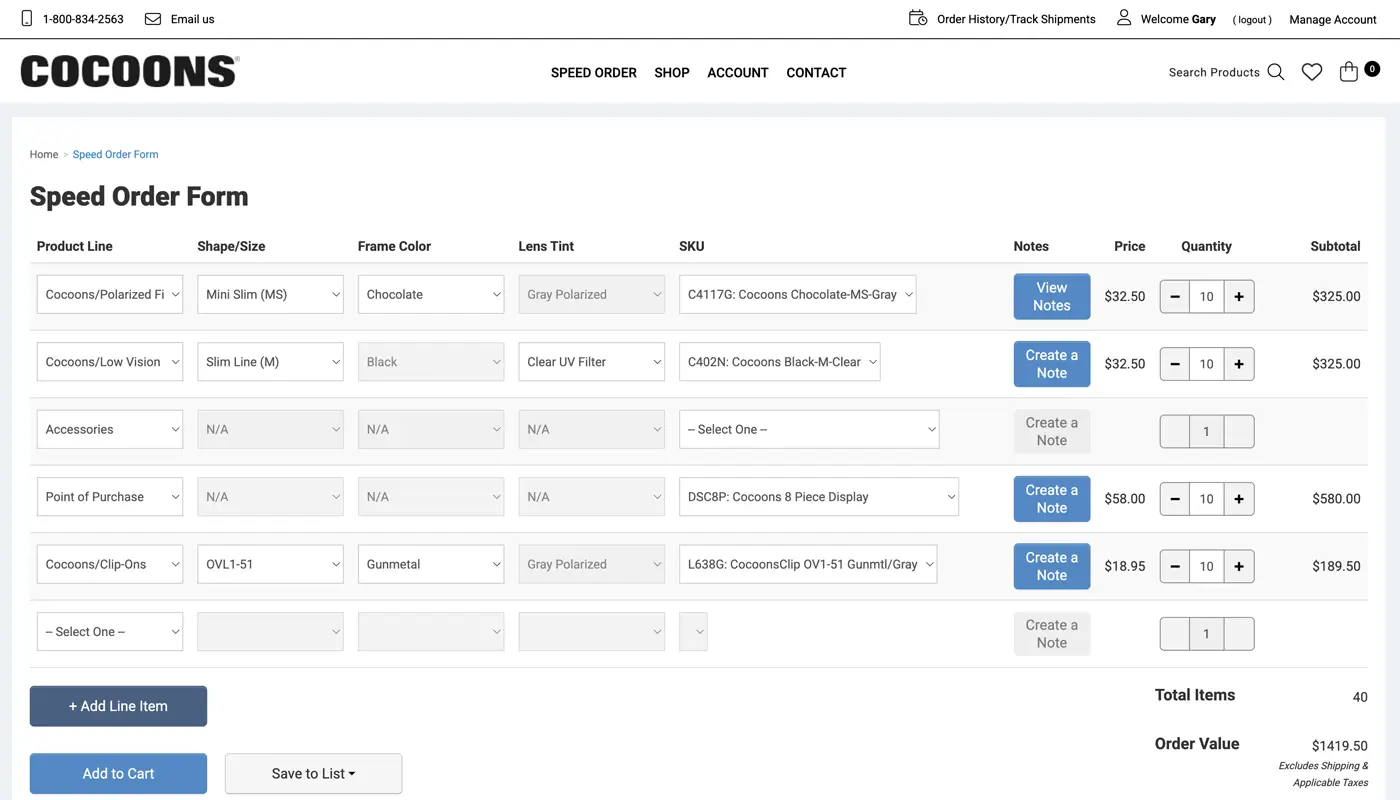Decrease quantity for C4117G Chocolate row
Viewport: 1400px width, 800px height.
(1175, 297)
